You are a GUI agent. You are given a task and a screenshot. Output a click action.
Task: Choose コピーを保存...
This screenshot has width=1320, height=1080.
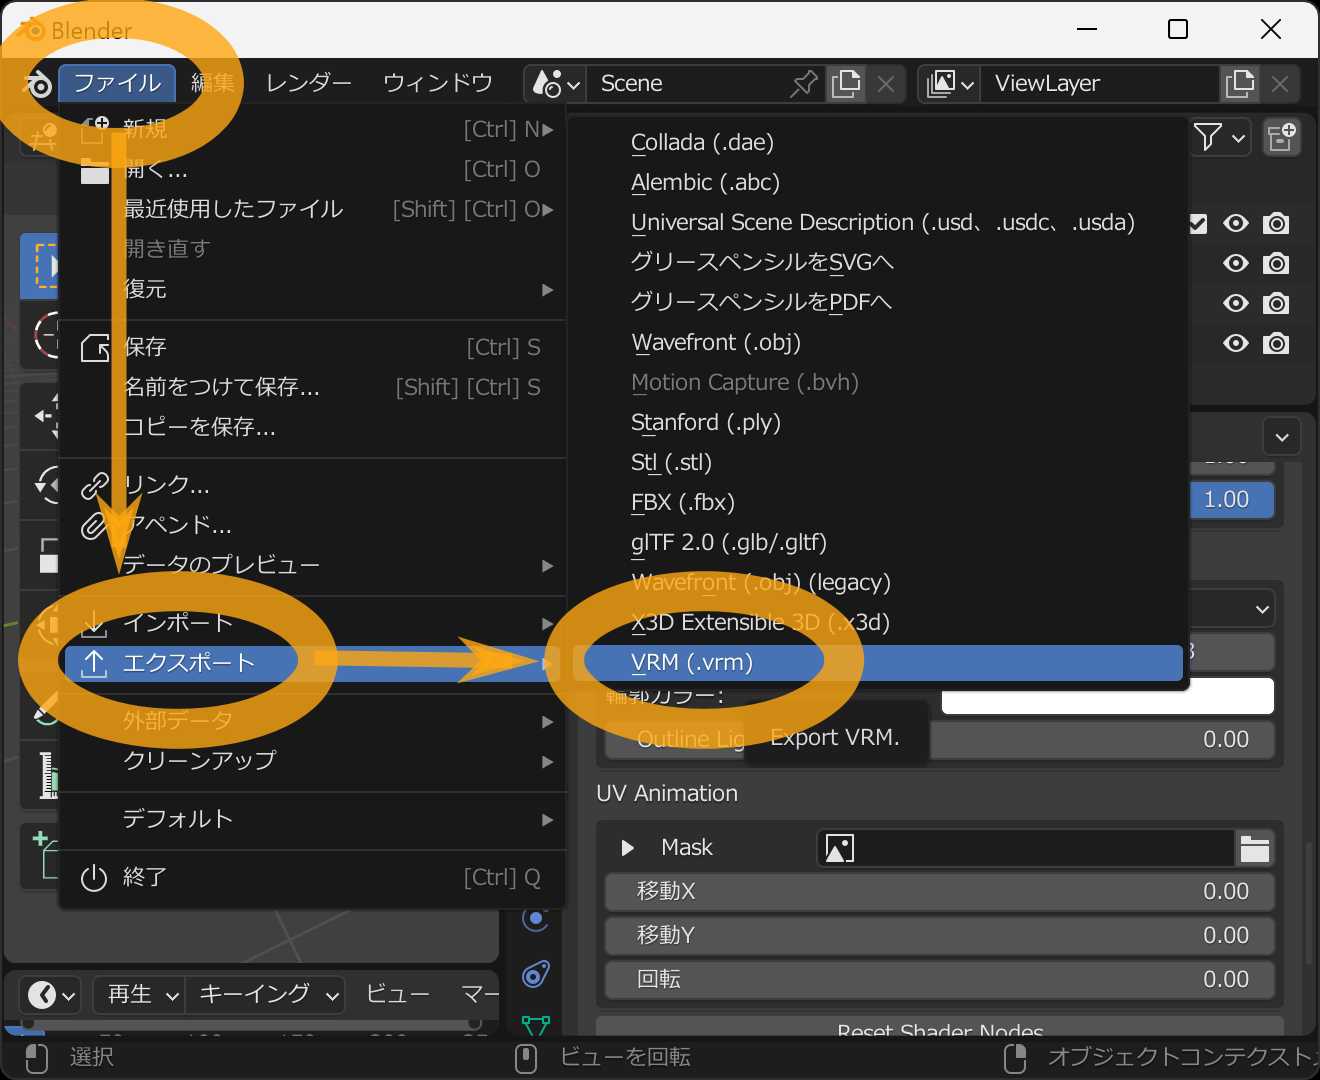(314, 428)
